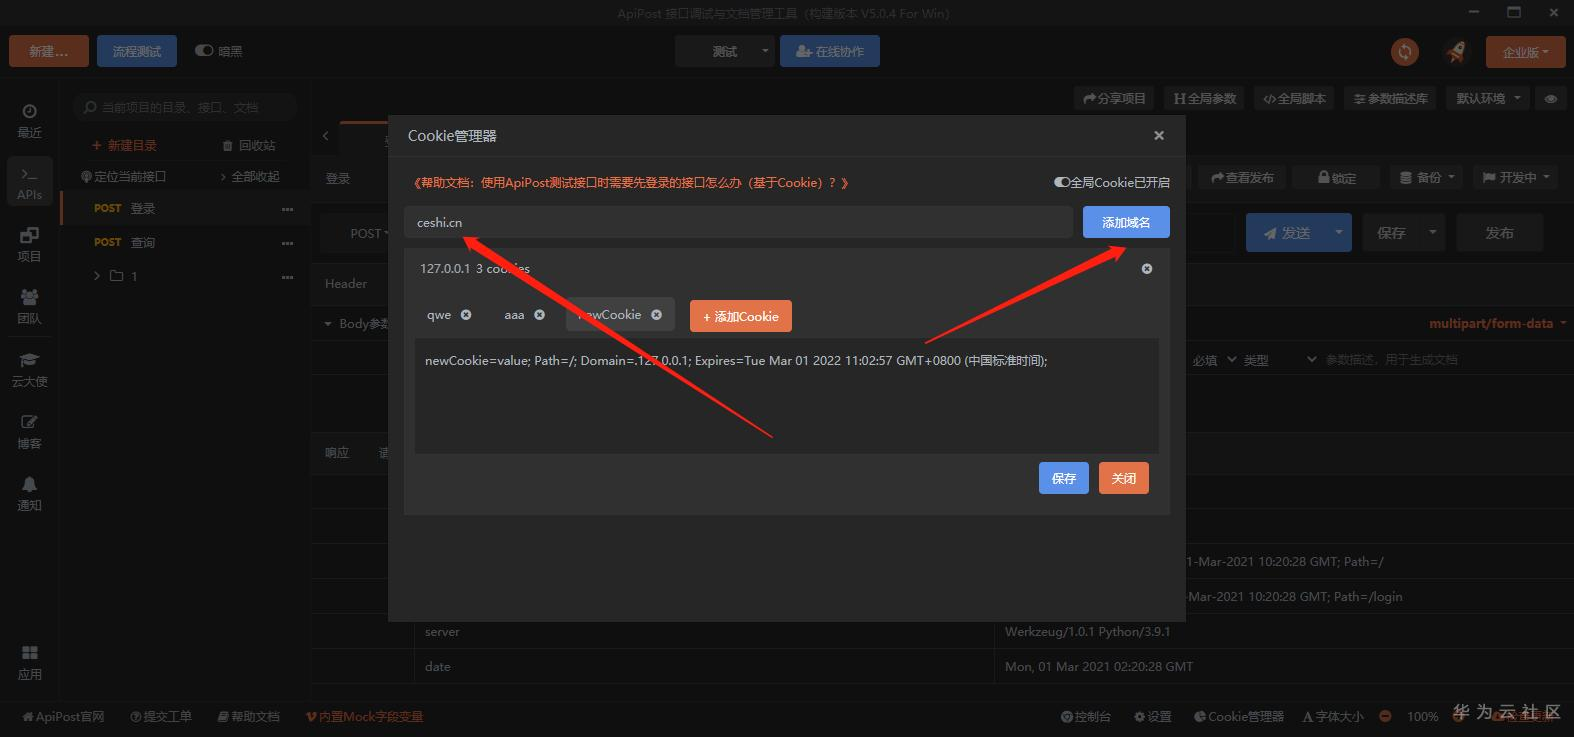Delete the aaa cookie
1574x737 pixels.
pos(540,315)
